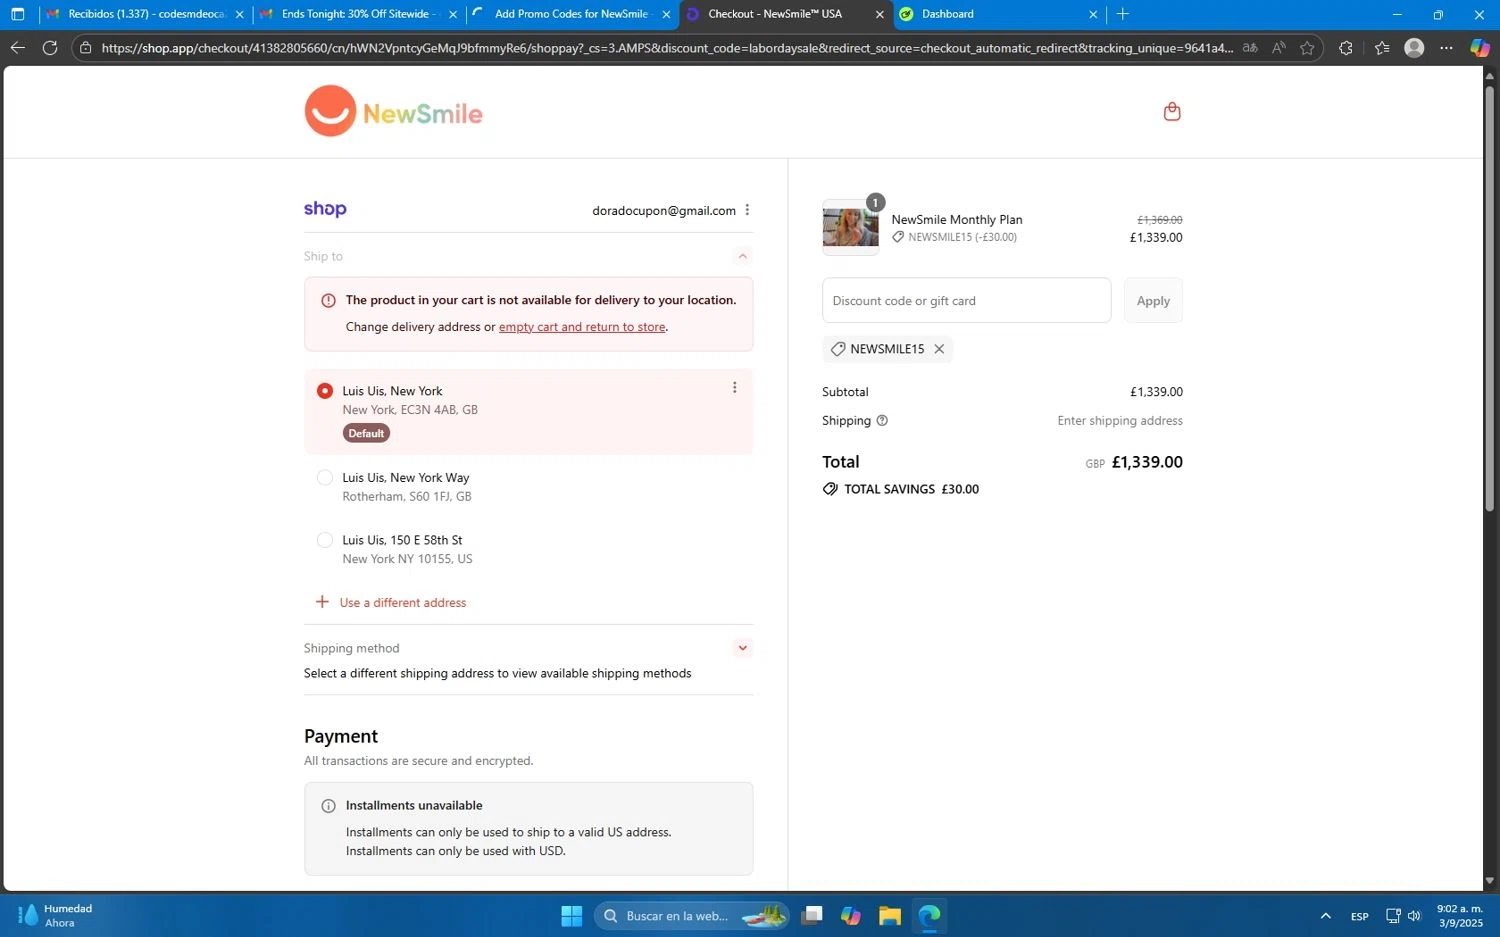Open the Humedad weather widget
1500x937 pixels.
point(56,915)
